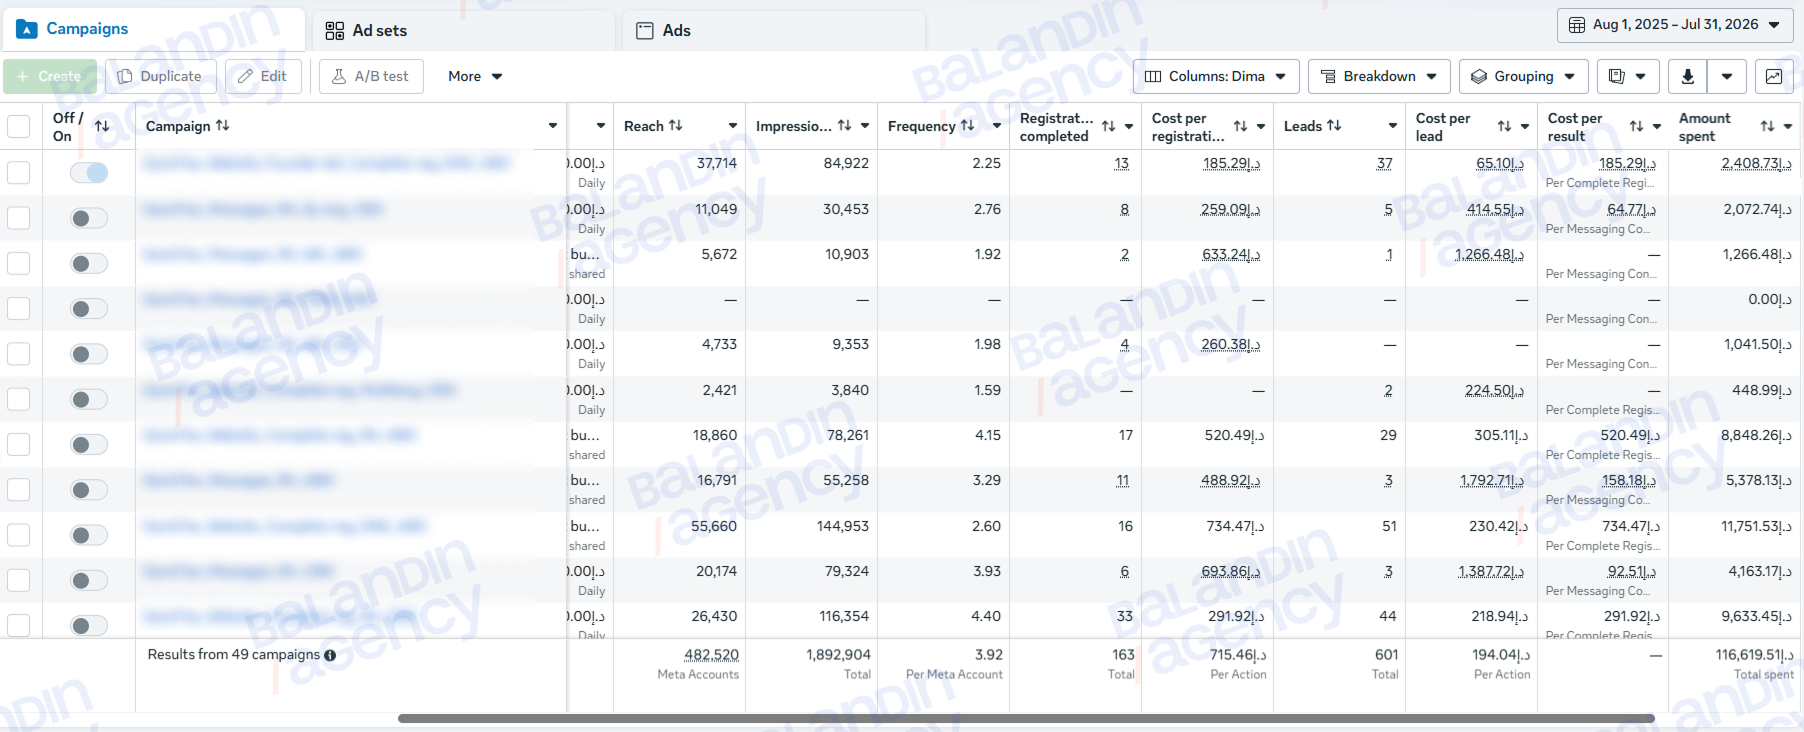Open the date range picker Aug 1, 2025

(x=1674, y=24)
